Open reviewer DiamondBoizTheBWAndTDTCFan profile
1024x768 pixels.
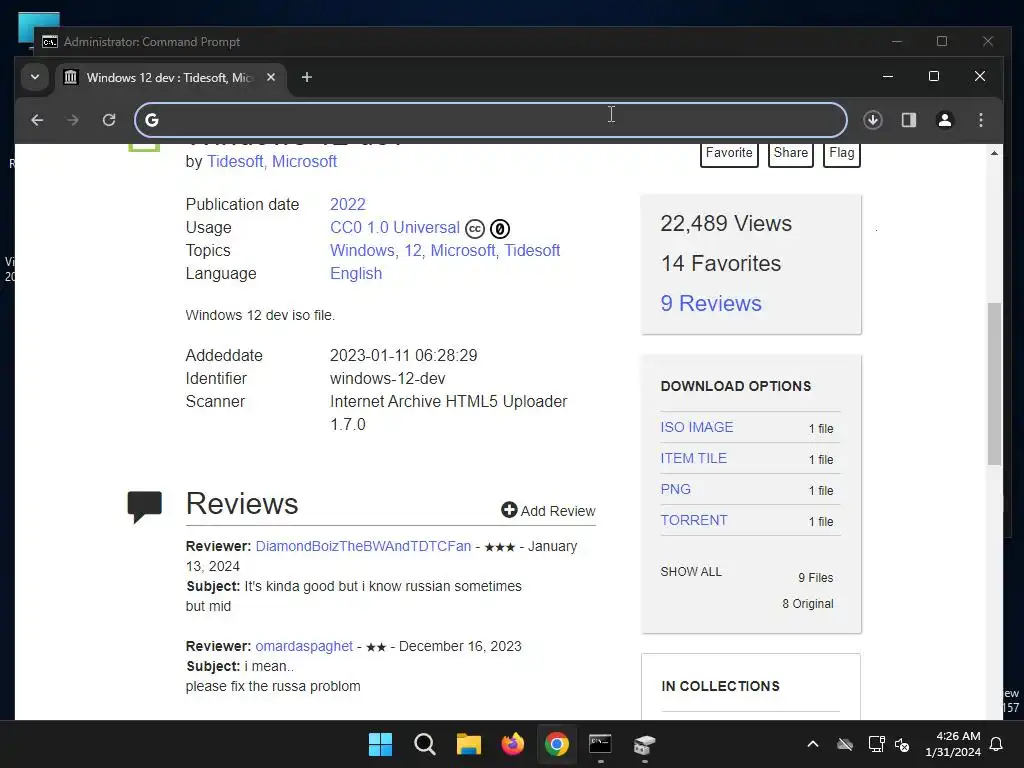coord(363,547)
